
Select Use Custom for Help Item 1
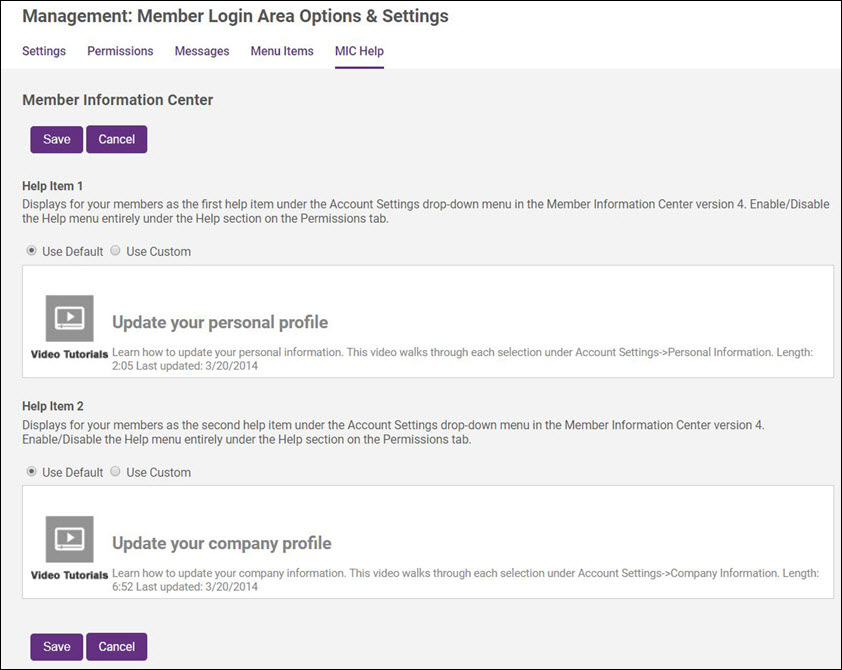pyautogui.click(x=115, y=251)
